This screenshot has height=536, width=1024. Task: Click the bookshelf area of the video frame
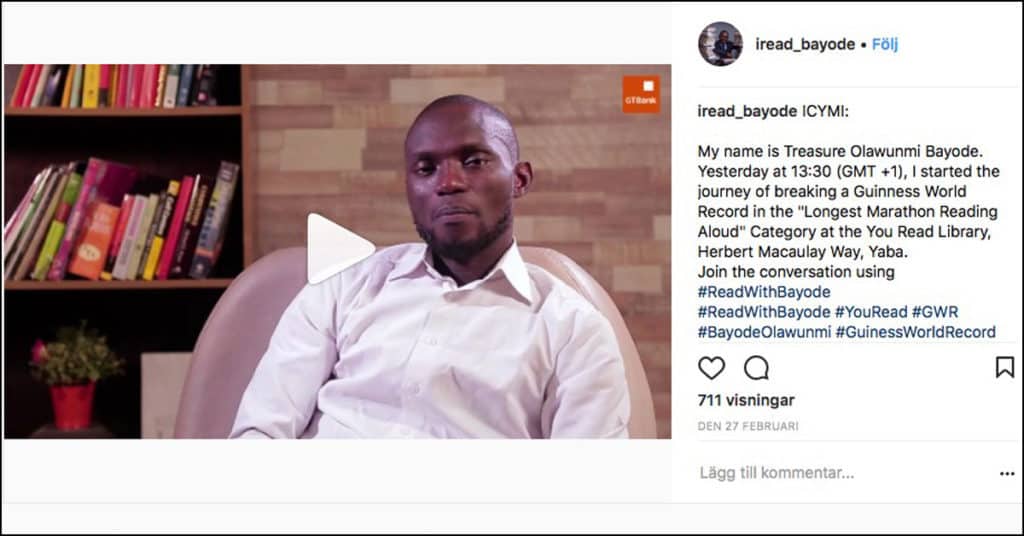(124, 176)
